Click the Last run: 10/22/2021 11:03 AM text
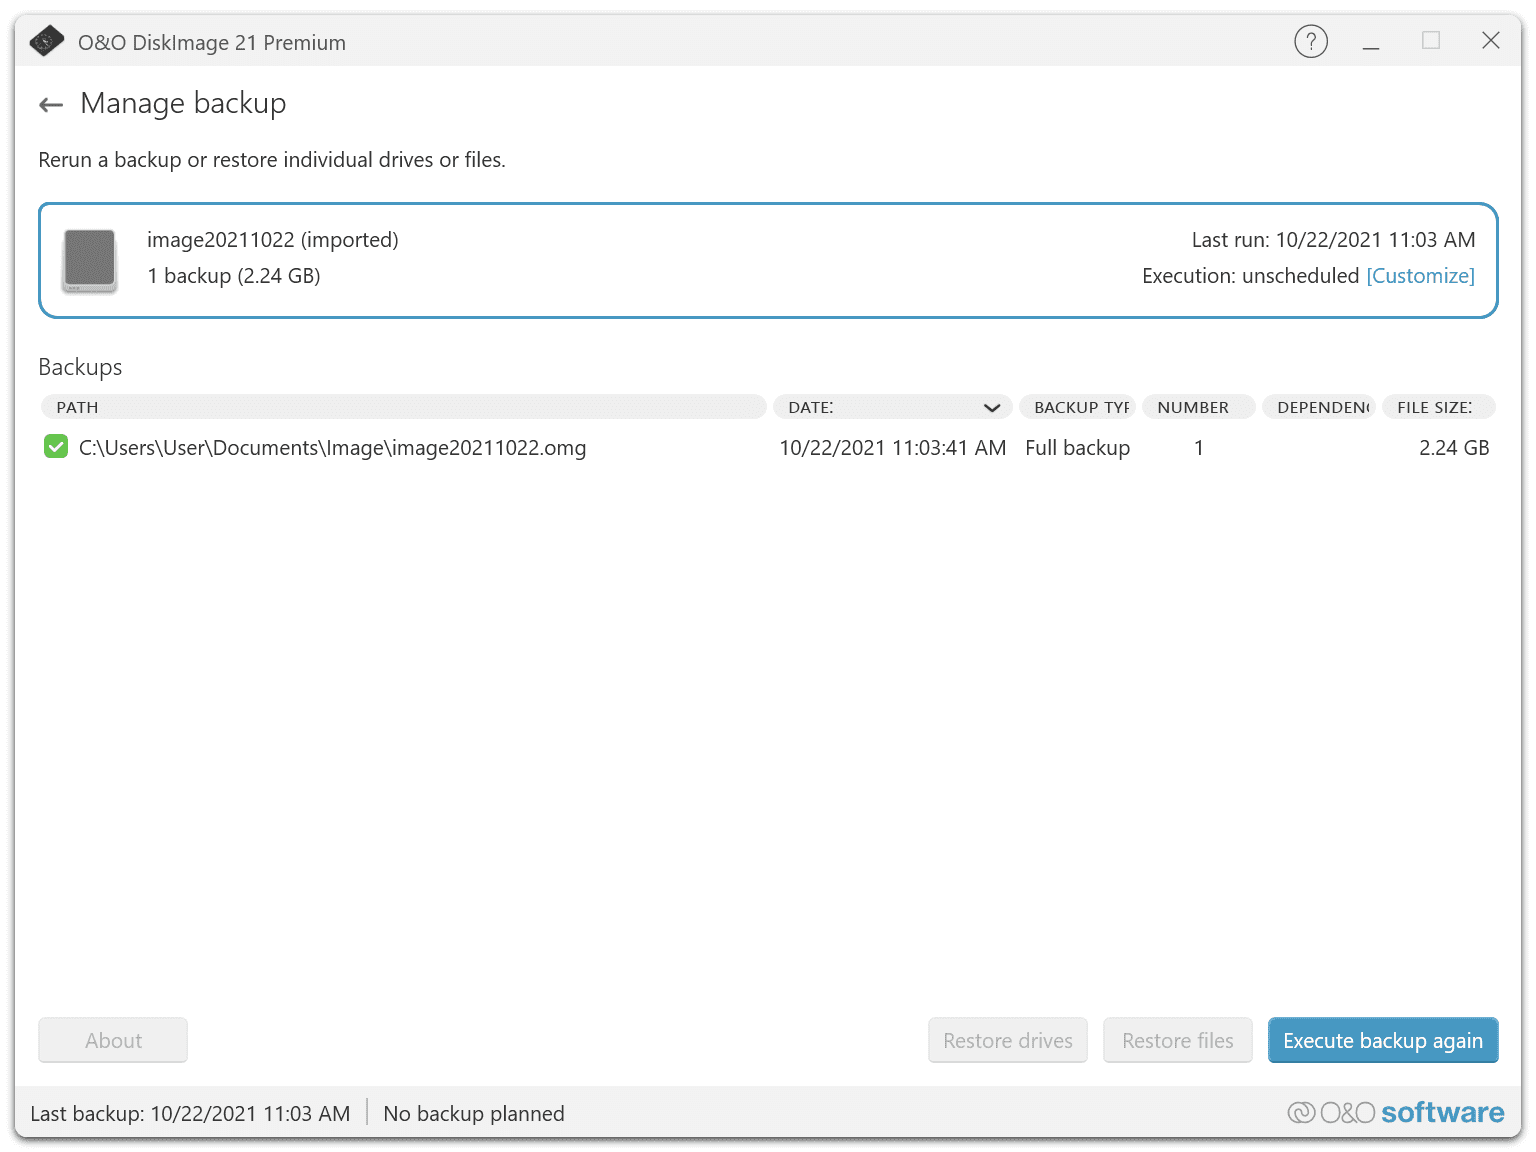 [x=1333, y=240]
